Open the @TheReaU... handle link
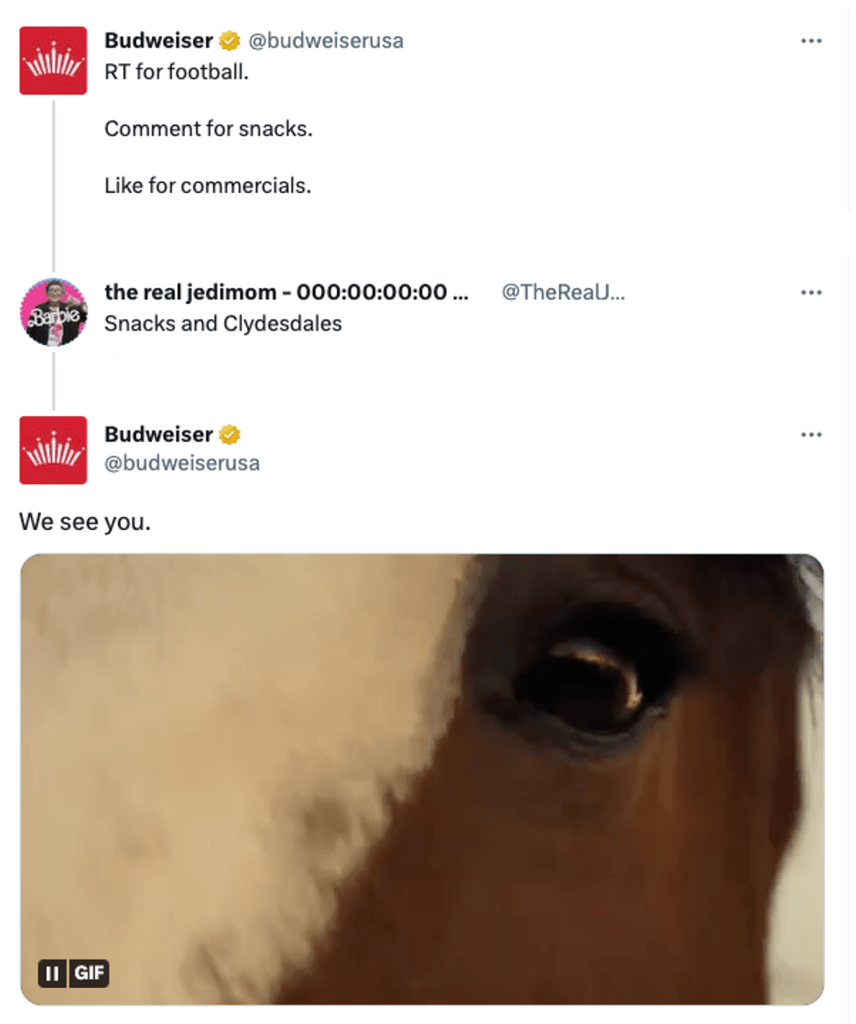 [563, 293]
